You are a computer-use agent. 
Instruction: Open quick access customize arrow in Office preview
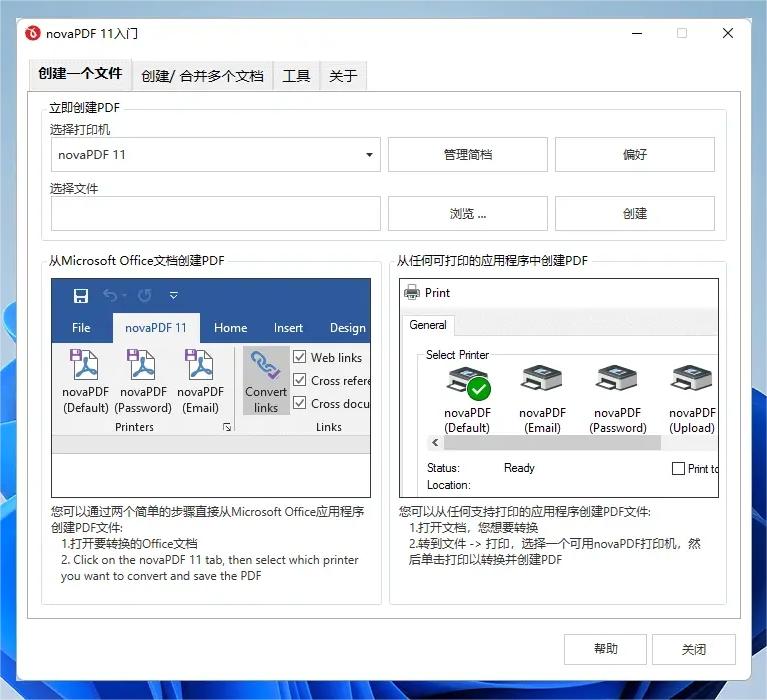(174, 295)
